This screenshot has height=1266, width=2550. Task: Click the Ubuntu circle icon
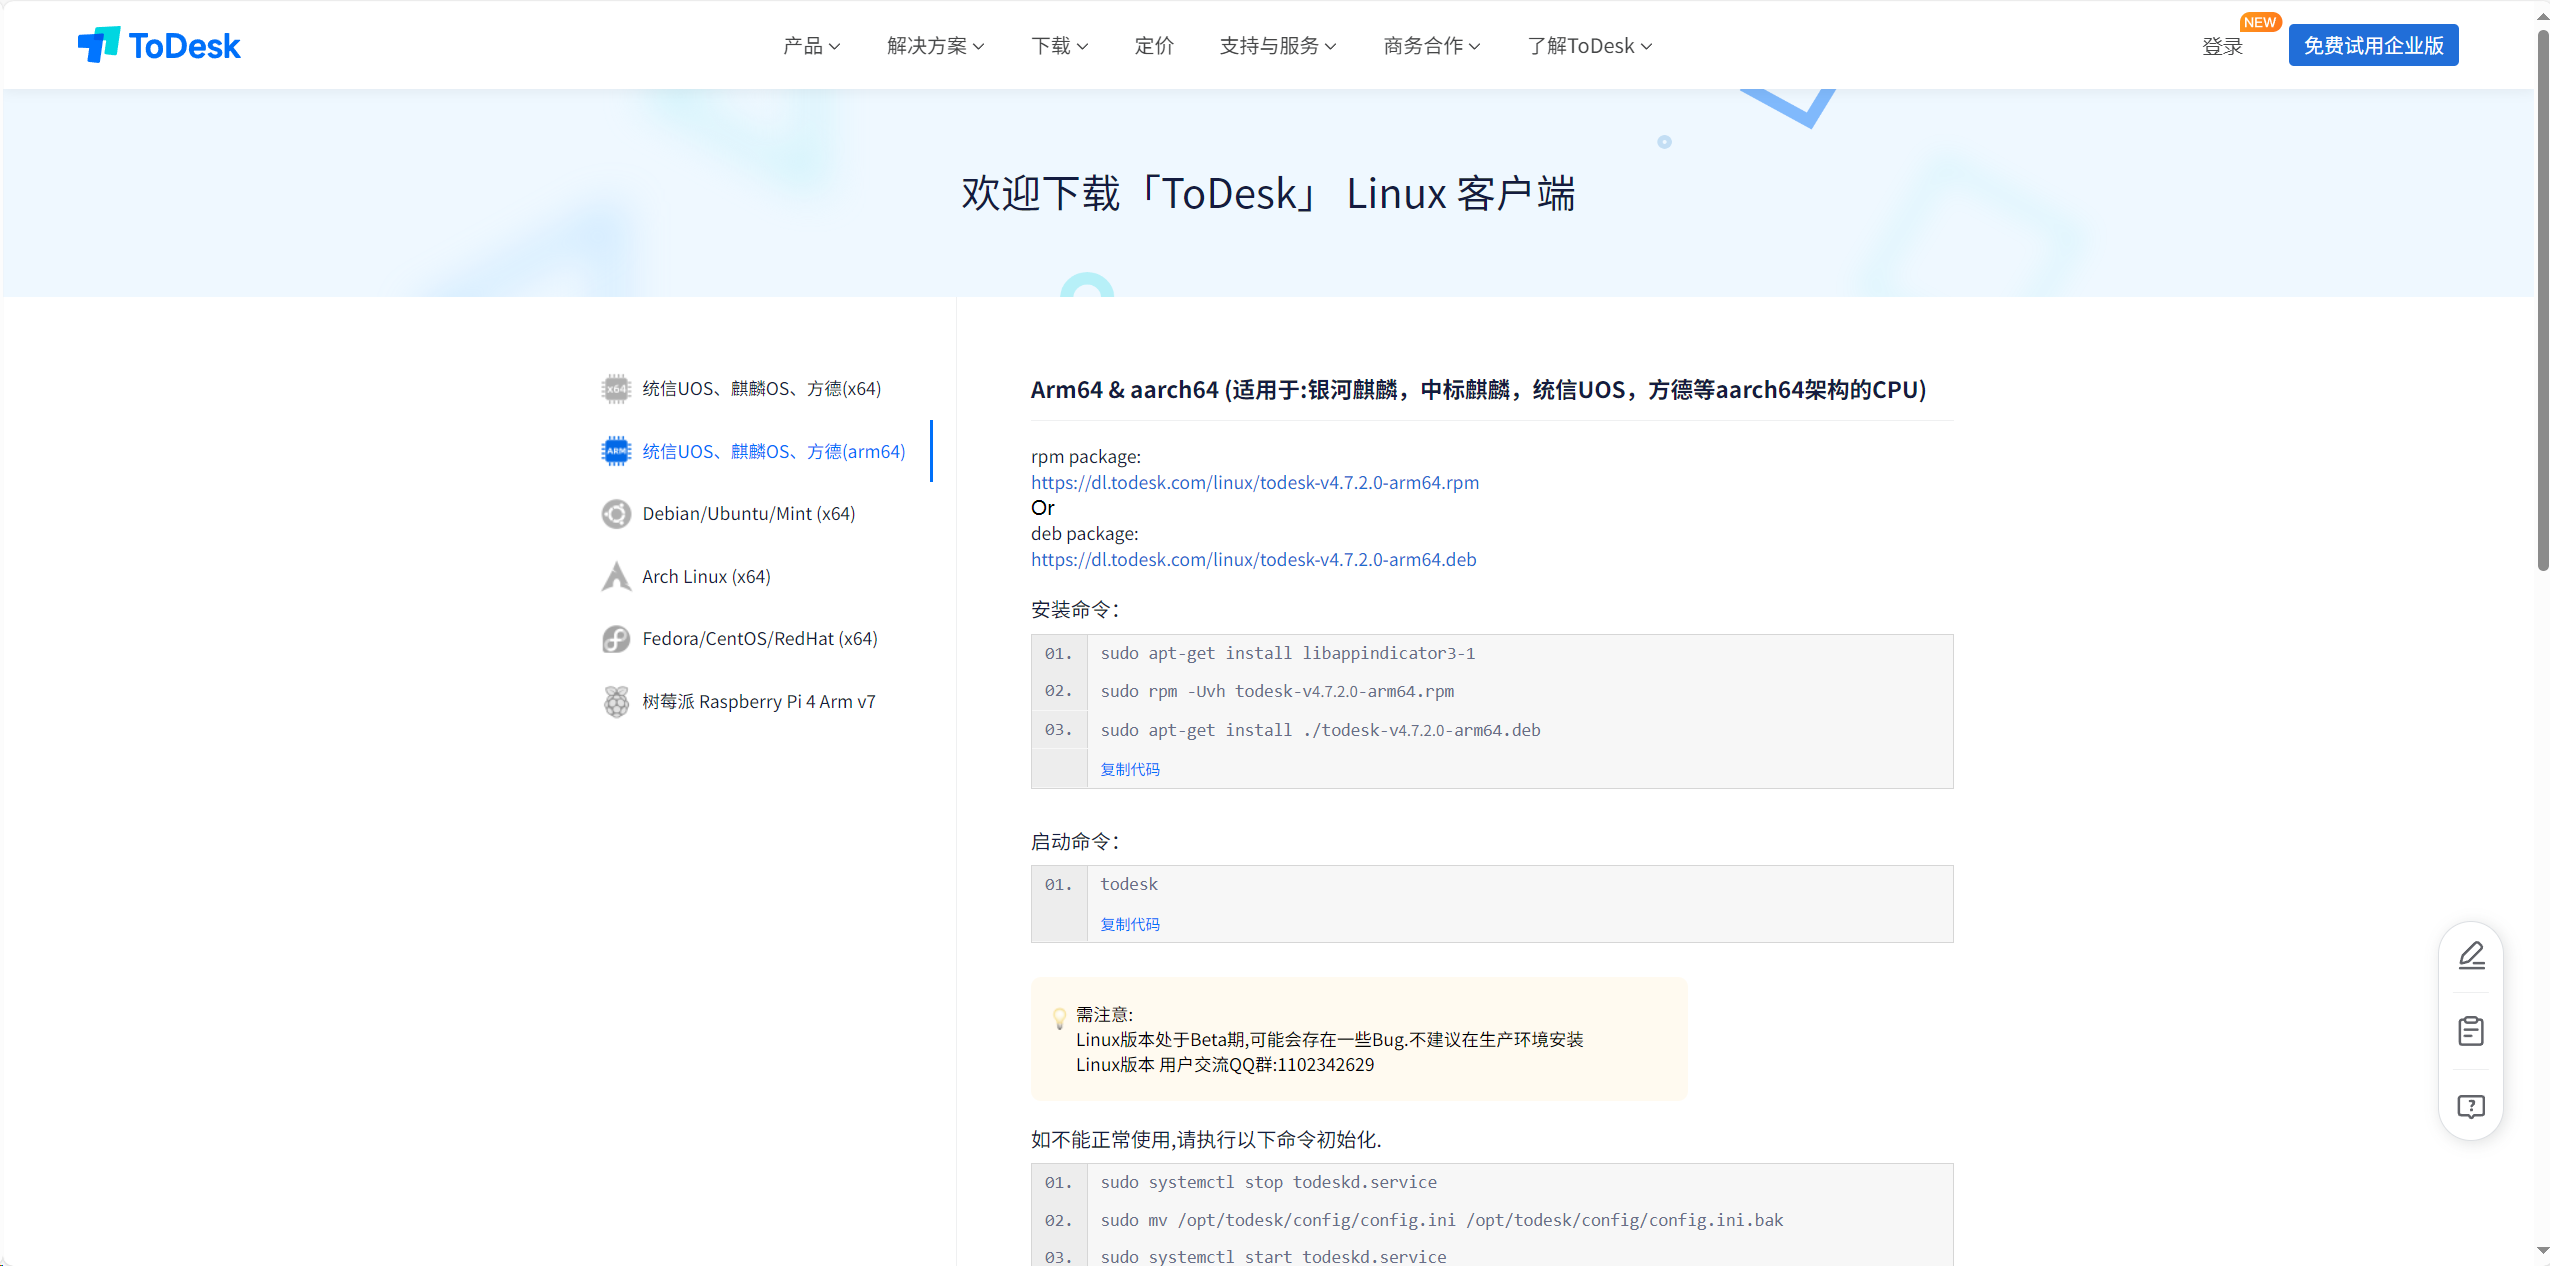tap(616, 514)
